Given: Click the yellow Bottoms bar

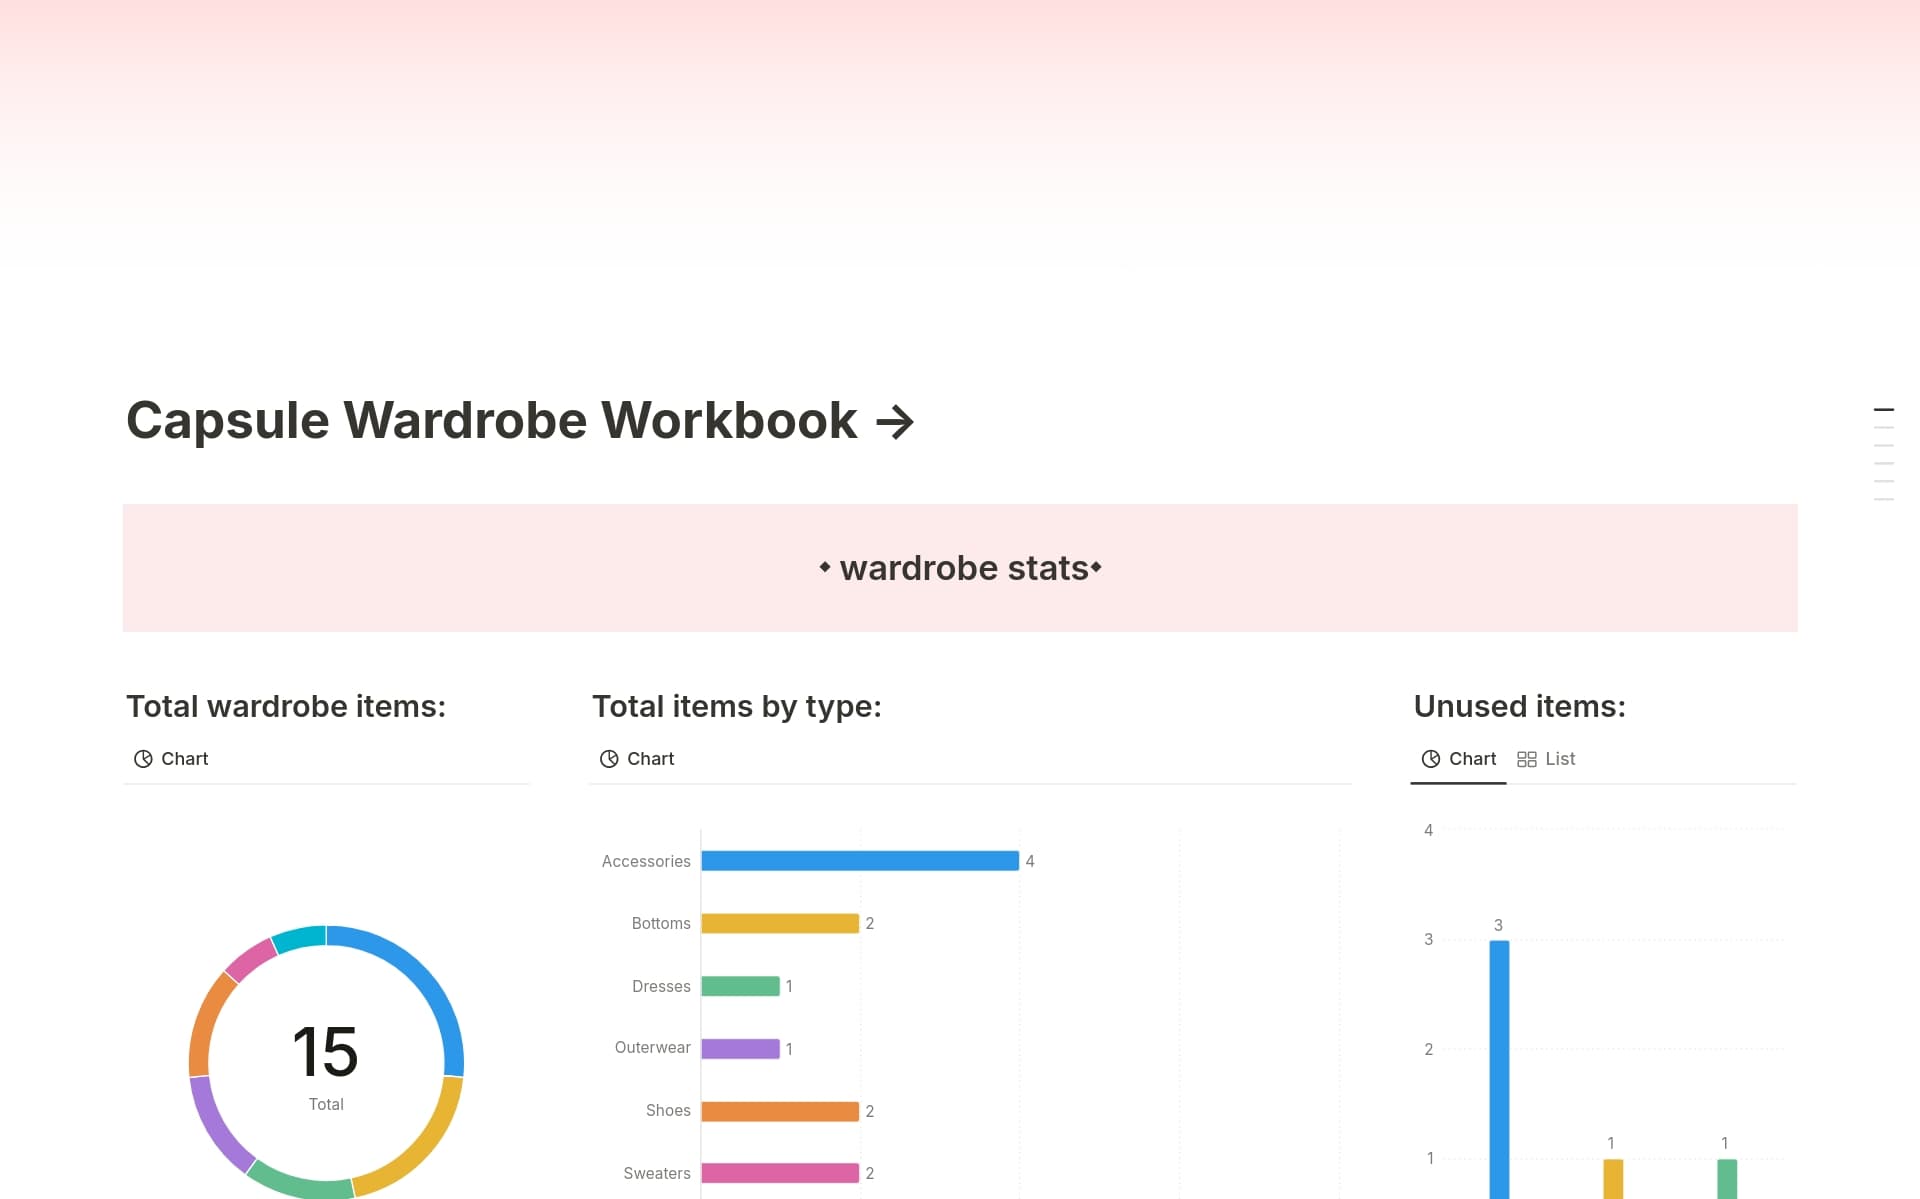Looking at the screenshot, I should 780,923.
